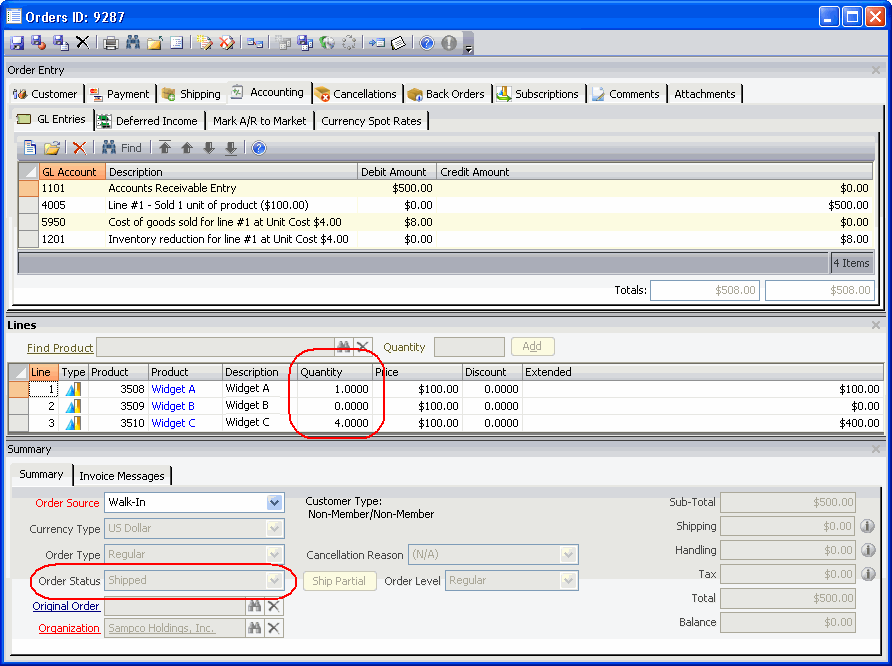The width and height of the screenshot is (892, 666).
Task: Delete the GL entry with the red X
Action: pos(79,148)
